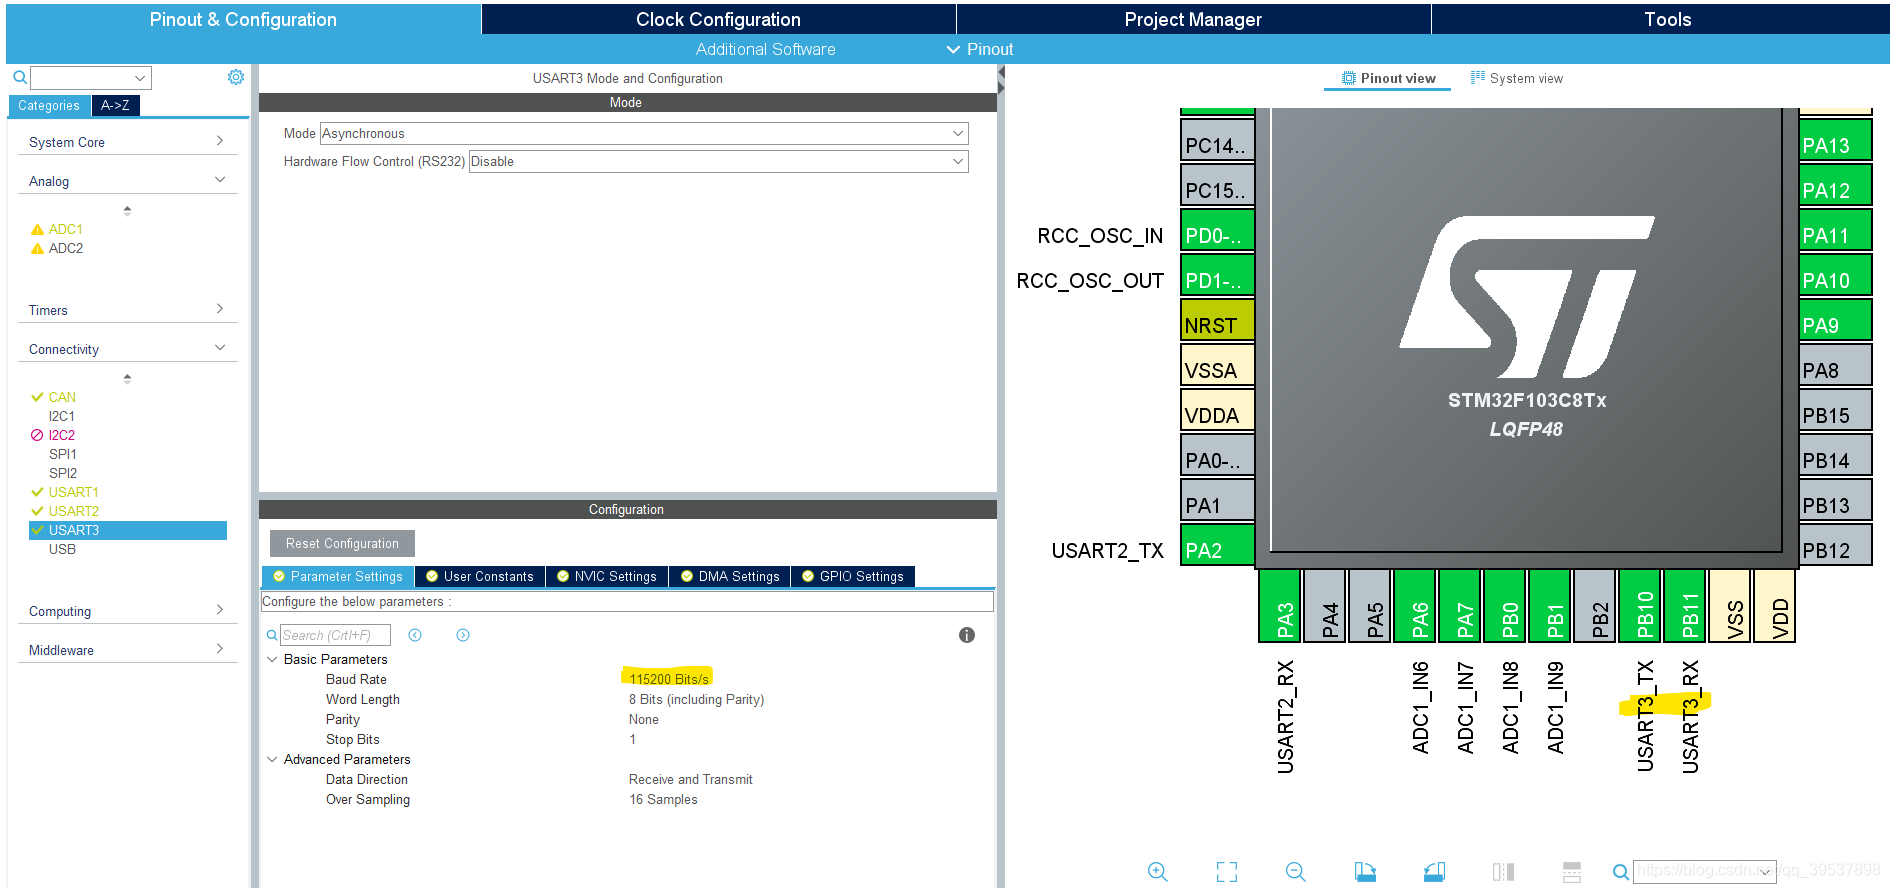The height and width of the screenshot is (888, 1890).
Task: Click the parameter search input field
Action: [335, 635]
